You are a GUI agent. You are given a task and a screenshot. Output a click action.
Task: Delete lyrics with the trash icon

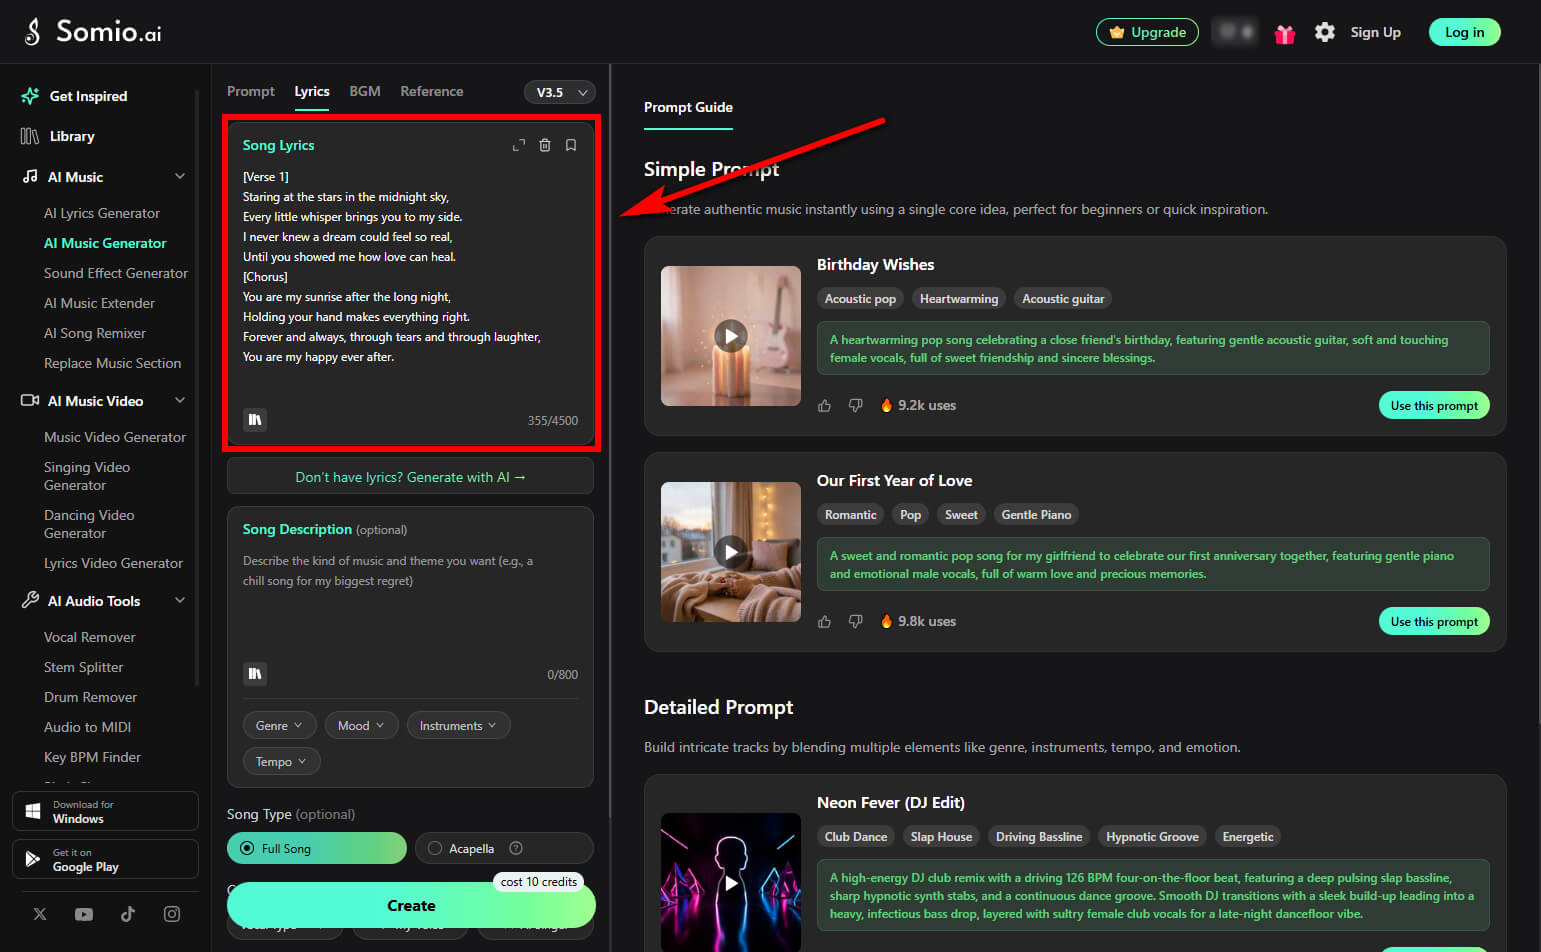tap(545, 145)
